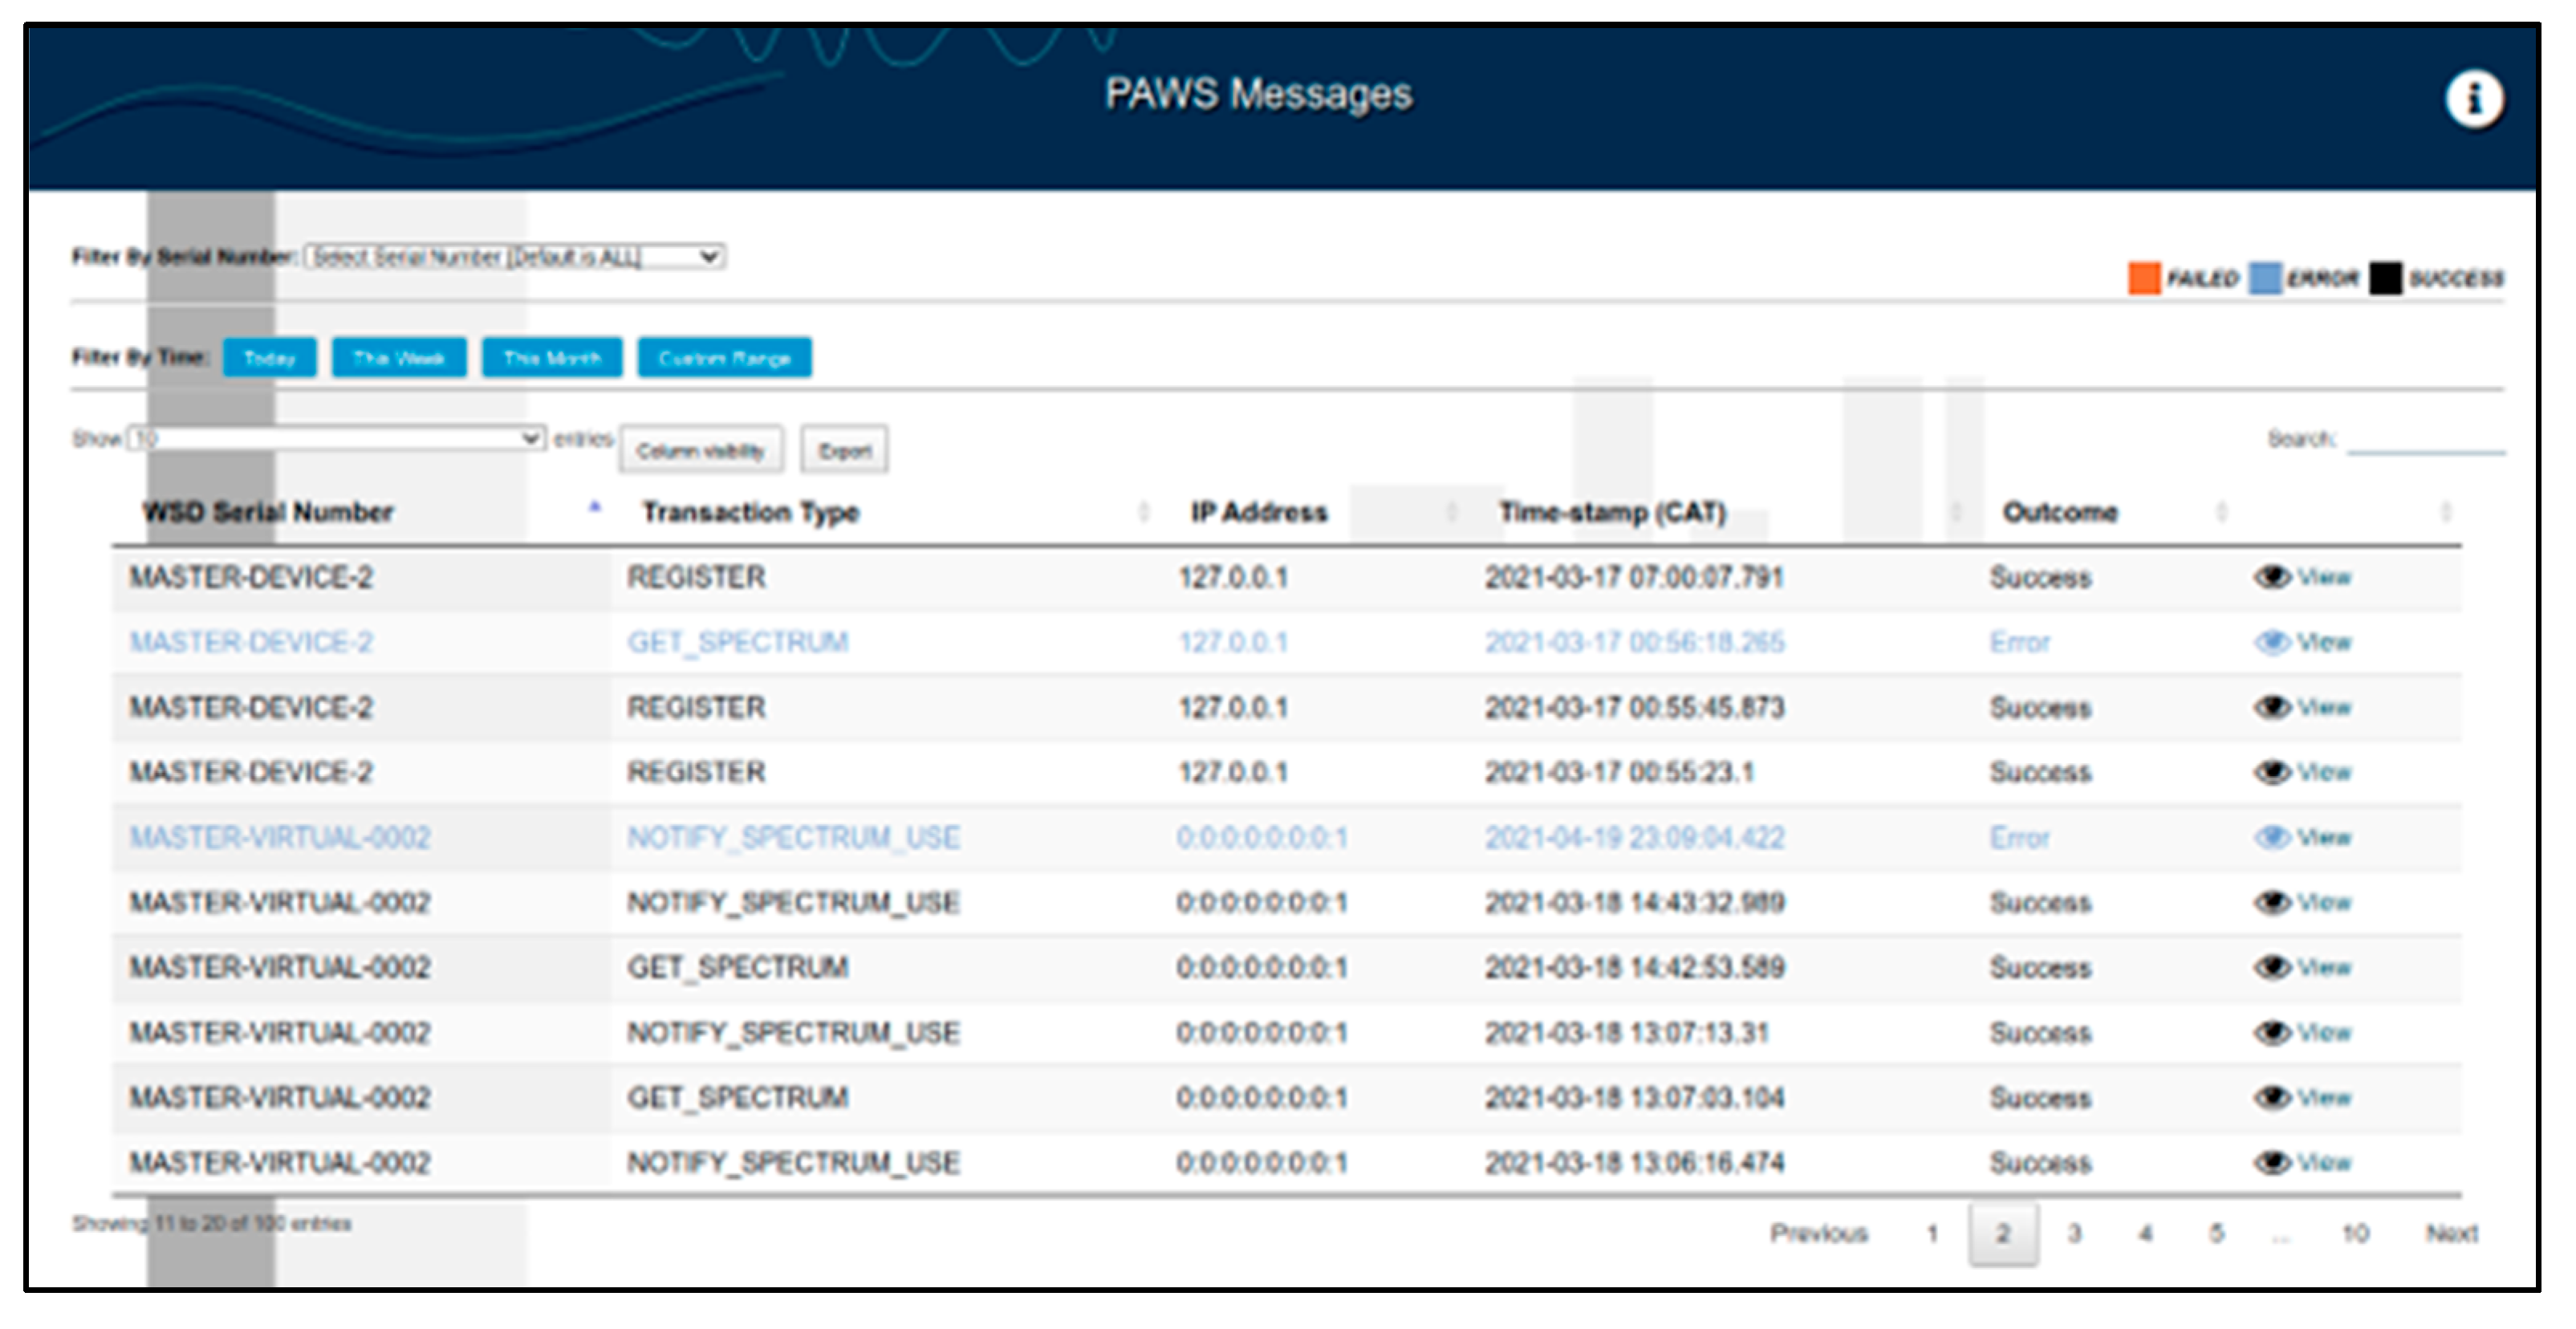Sort by Transaction Type column

tap(751, 512)
